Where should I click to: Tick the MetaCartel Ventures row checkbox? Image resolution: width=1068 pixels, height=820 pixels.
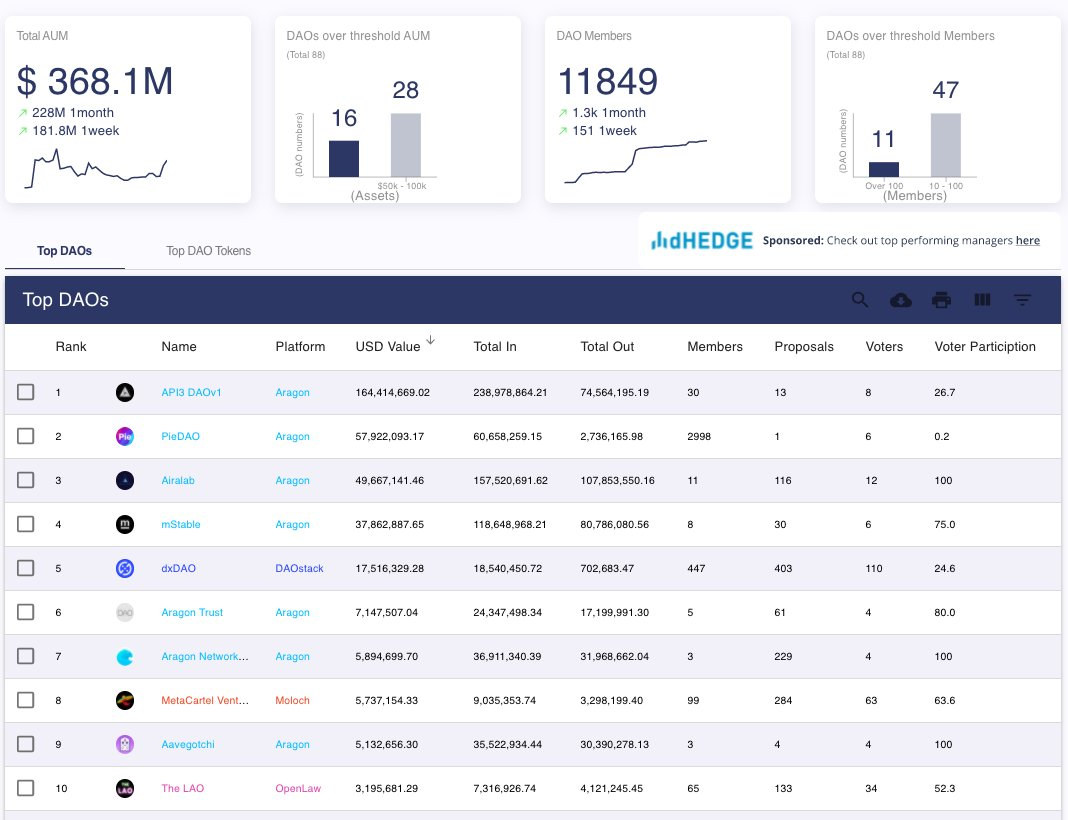tap(26, 700)
